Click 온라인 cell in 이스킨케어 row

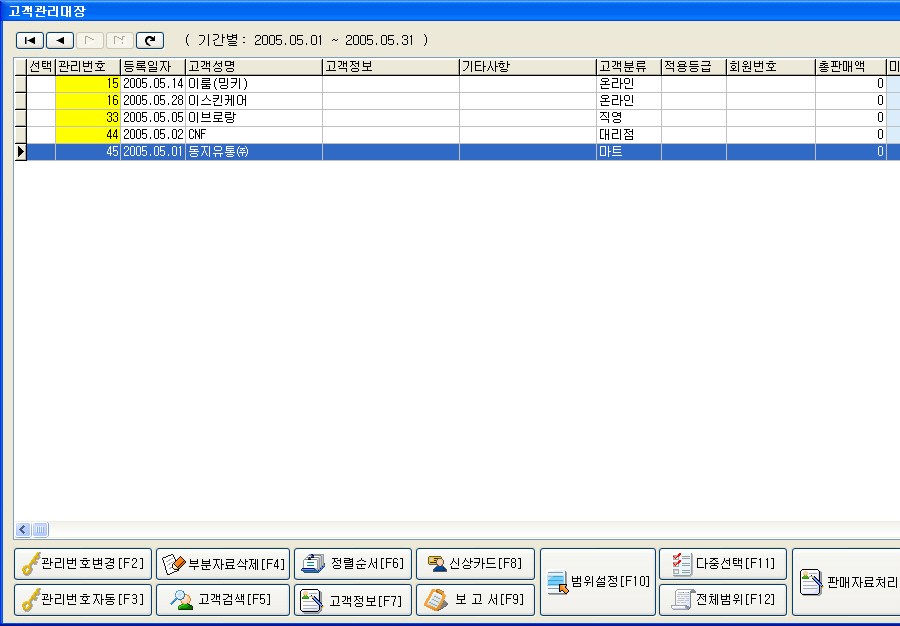[629, 101]
